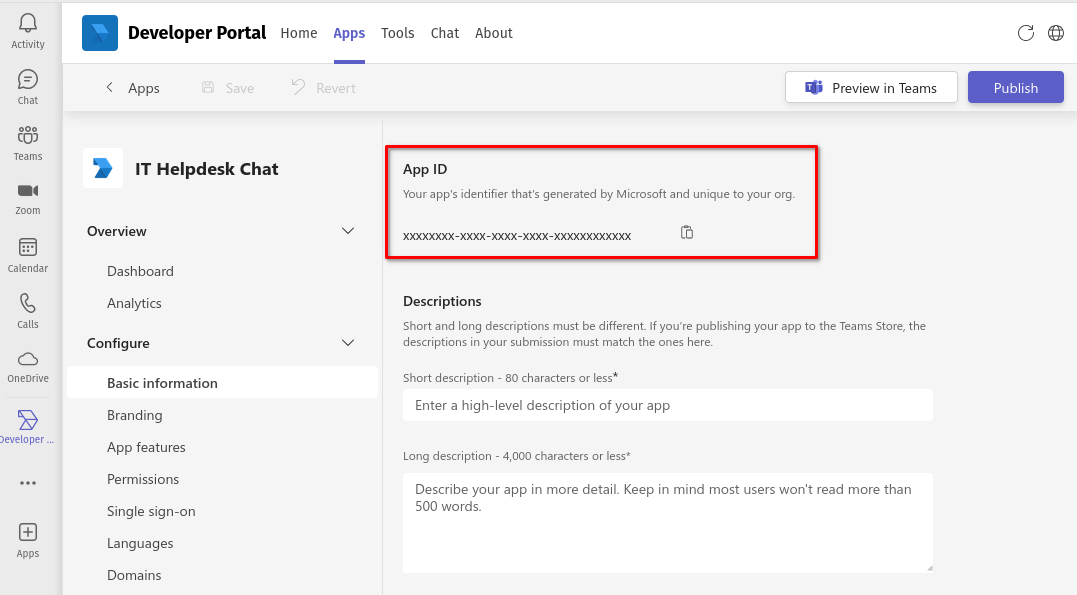Image resolution: width=1077 pixels, height=595 pixels.
Task: Open the Permissions page
Action: point(143,479)
